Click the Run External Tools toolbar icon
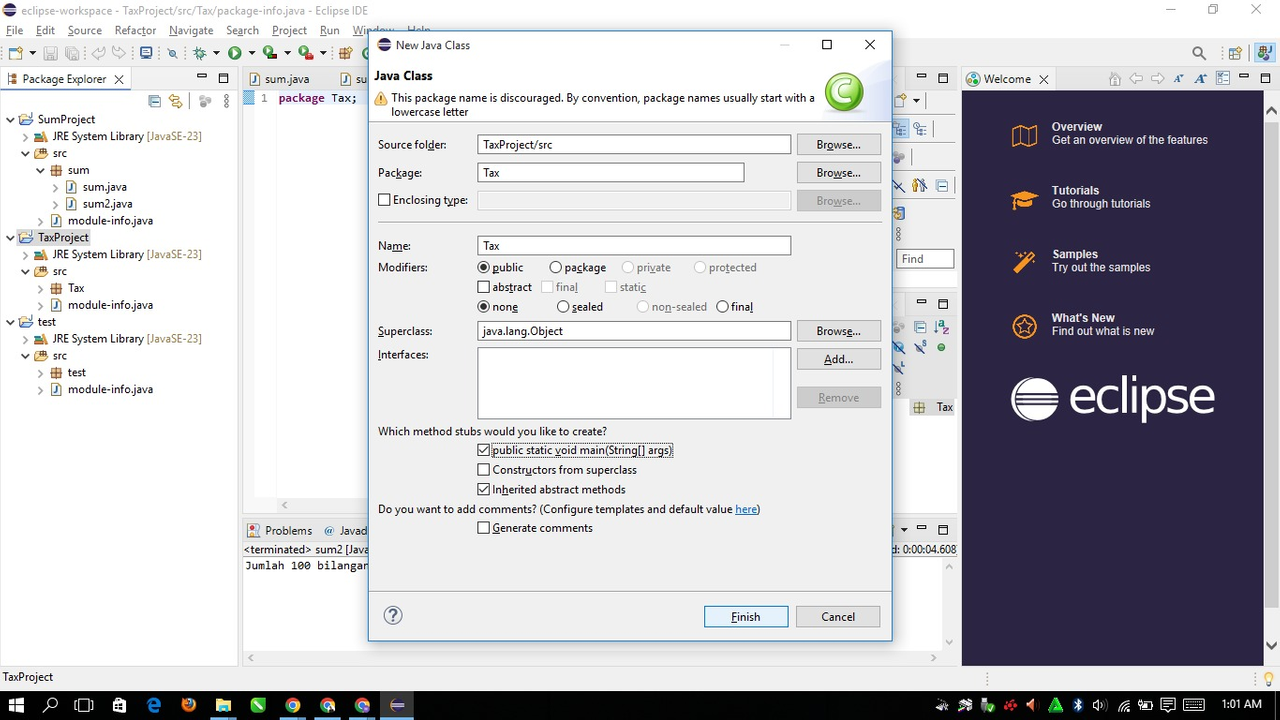The height and width of the screenshot is (720, 1280). click(305, 53)
